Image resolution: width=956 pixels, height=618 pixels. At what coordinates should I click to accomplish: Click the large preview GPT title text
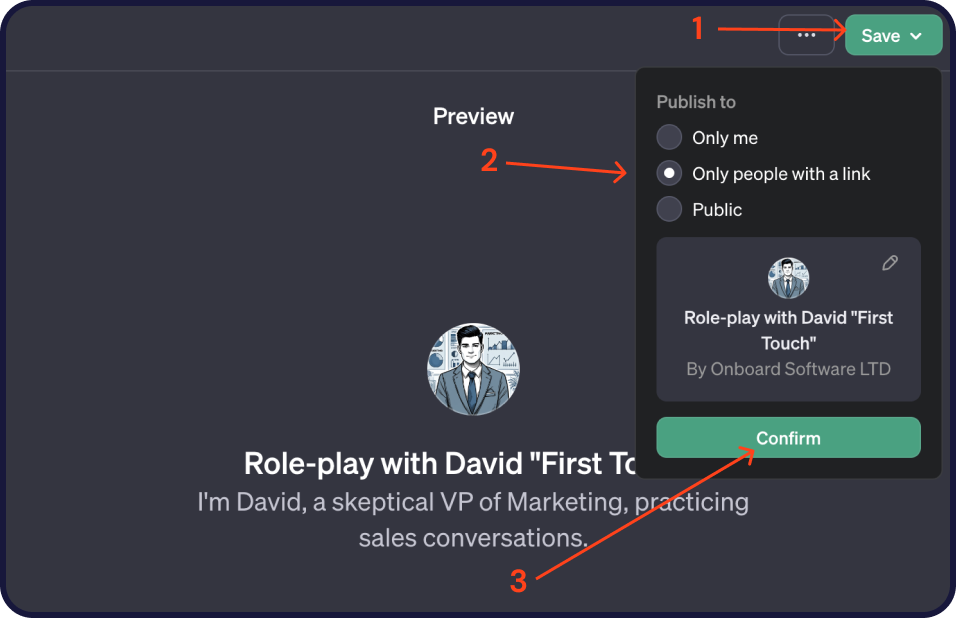pos(440,464)
